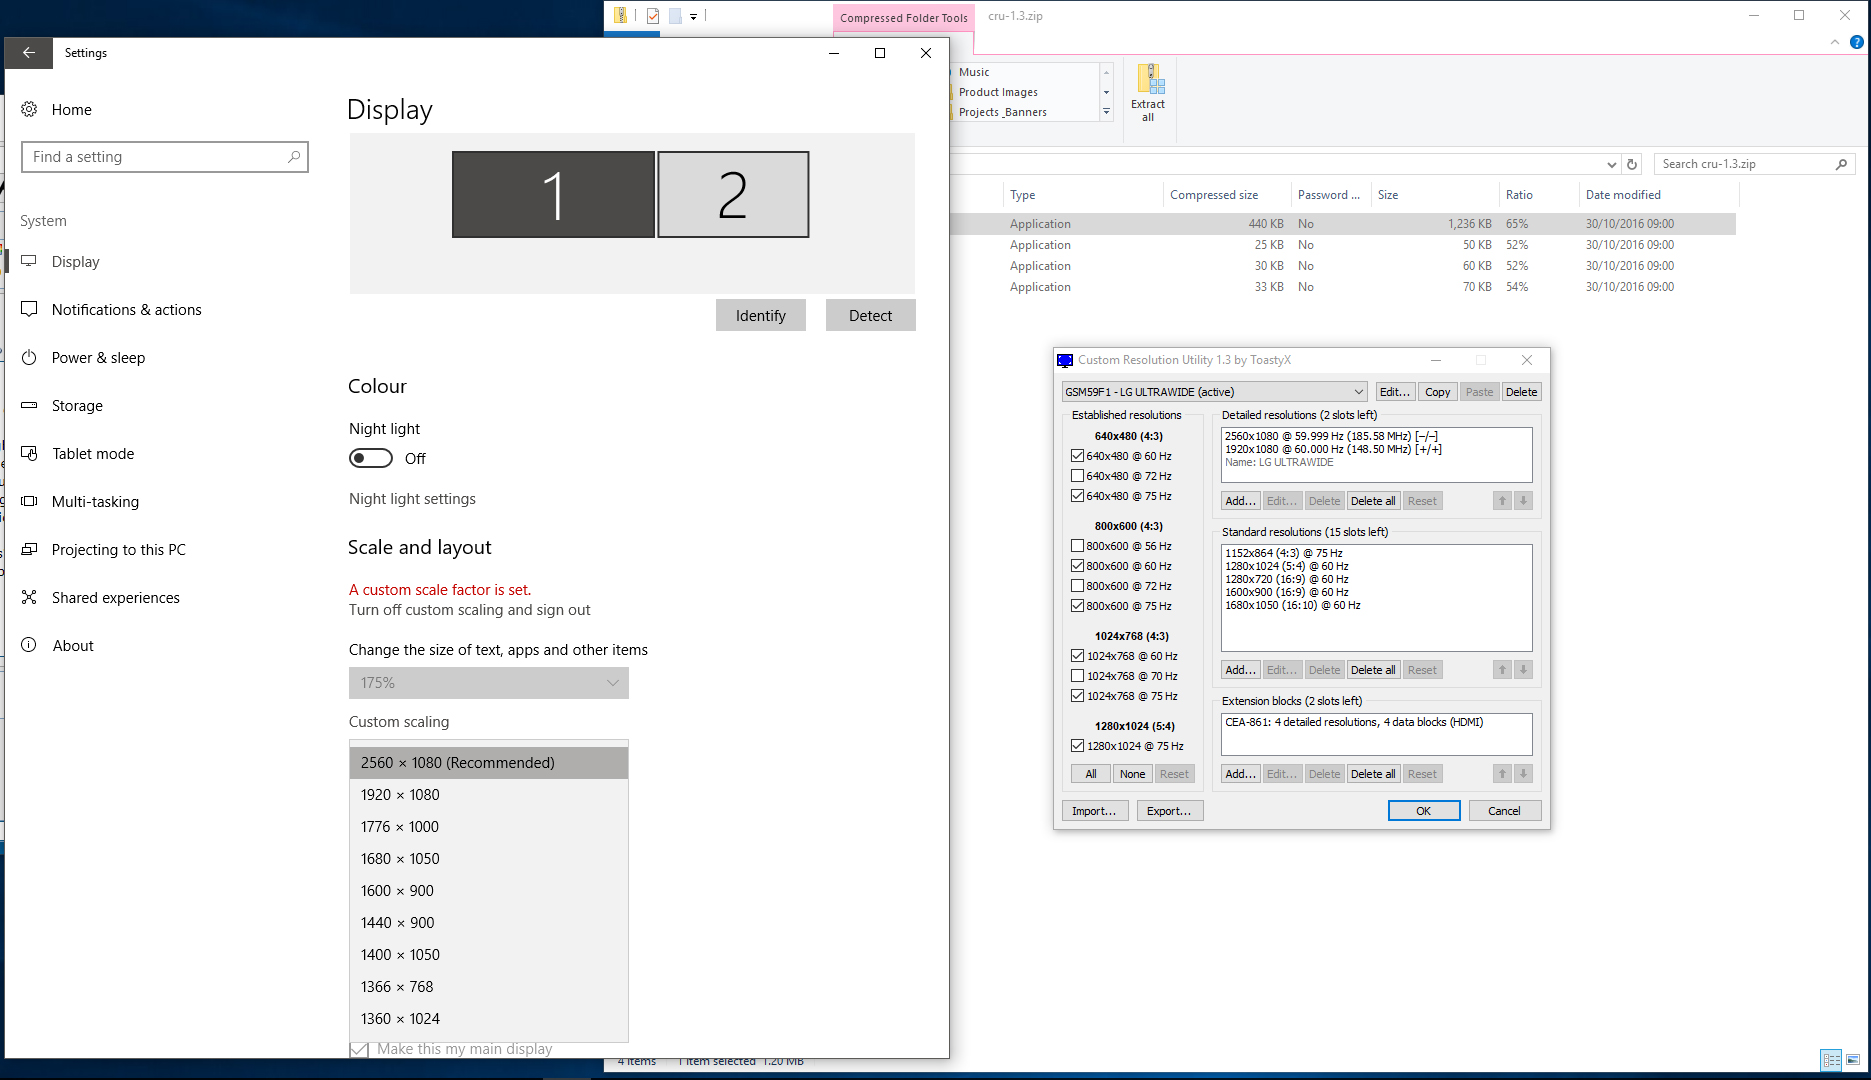The height and width of the screenshot is (1080, 1871).
Task: Open Notifications & actions settings page
Action: pyautogui.click(x=126, y=310)
